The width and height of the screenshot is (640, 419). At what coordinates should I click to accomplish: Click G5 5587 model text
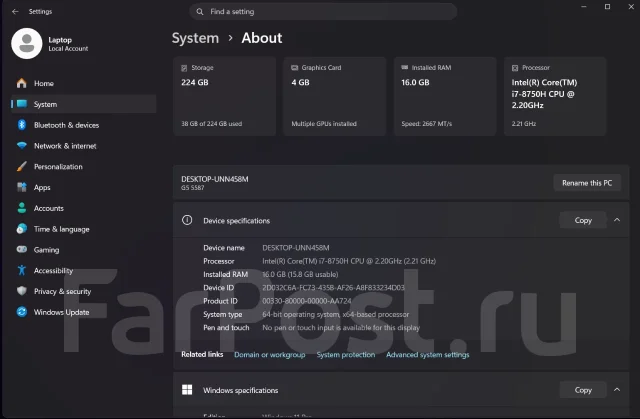click(x=193, y=188)
